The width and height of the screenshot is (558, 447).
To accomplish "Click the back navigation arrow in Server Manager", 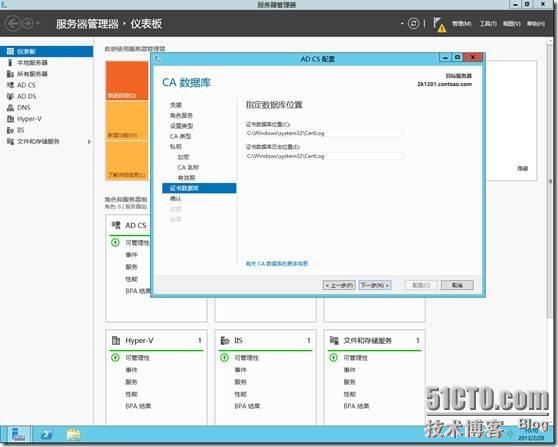I will (13, 24).
